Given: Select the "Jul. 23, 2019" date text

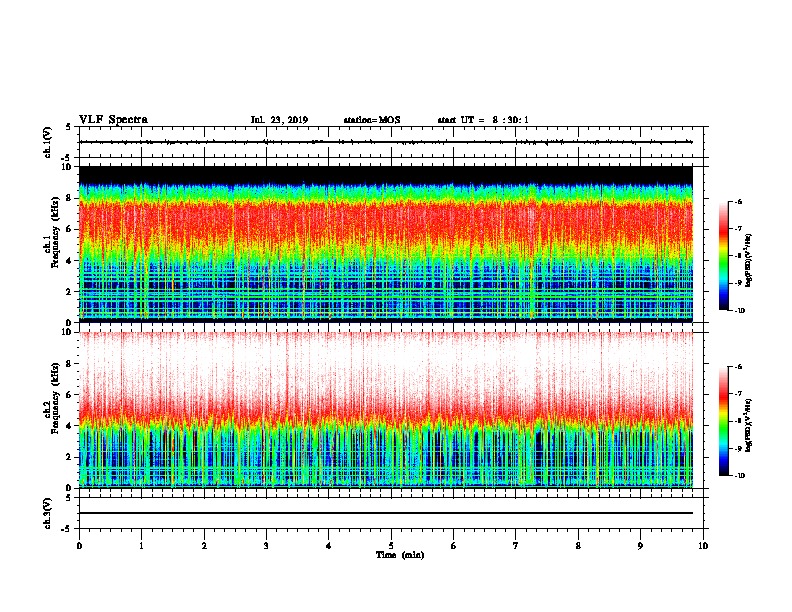Looking at the screenshot, I should tap(279, 120).
